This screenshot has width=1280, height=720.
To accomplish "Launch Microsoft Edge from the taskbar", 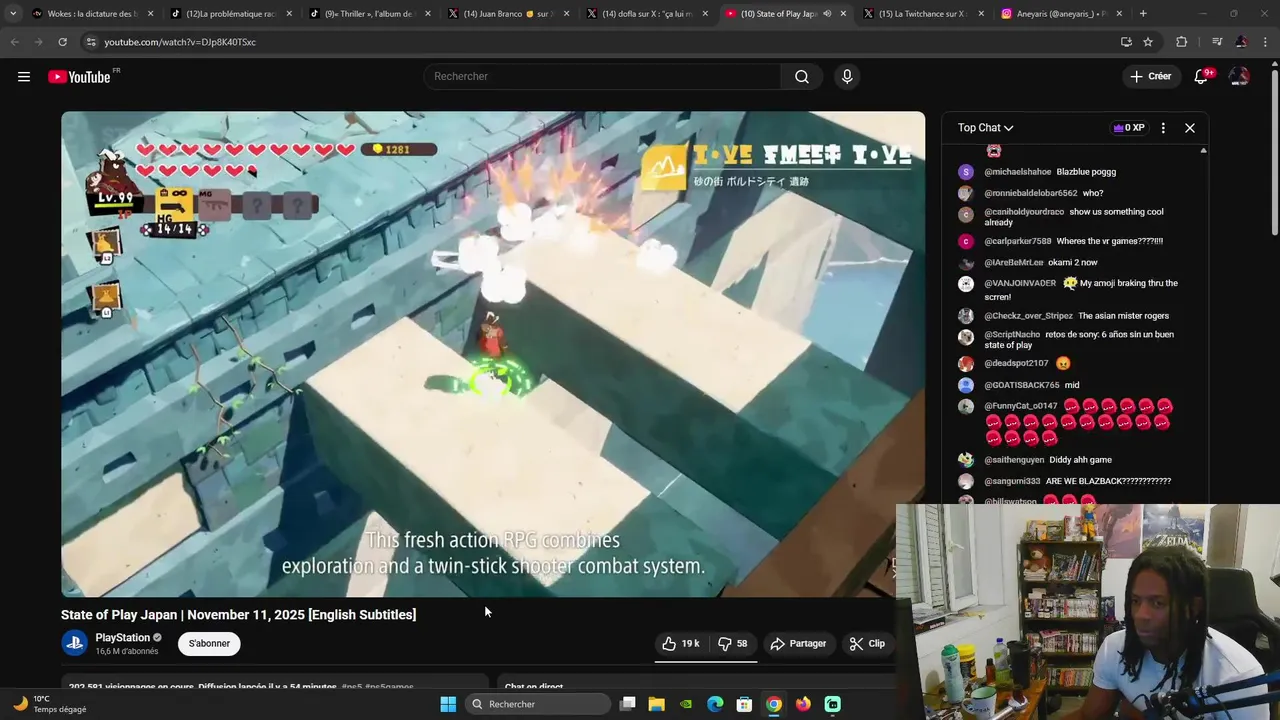I will (715, 704).
